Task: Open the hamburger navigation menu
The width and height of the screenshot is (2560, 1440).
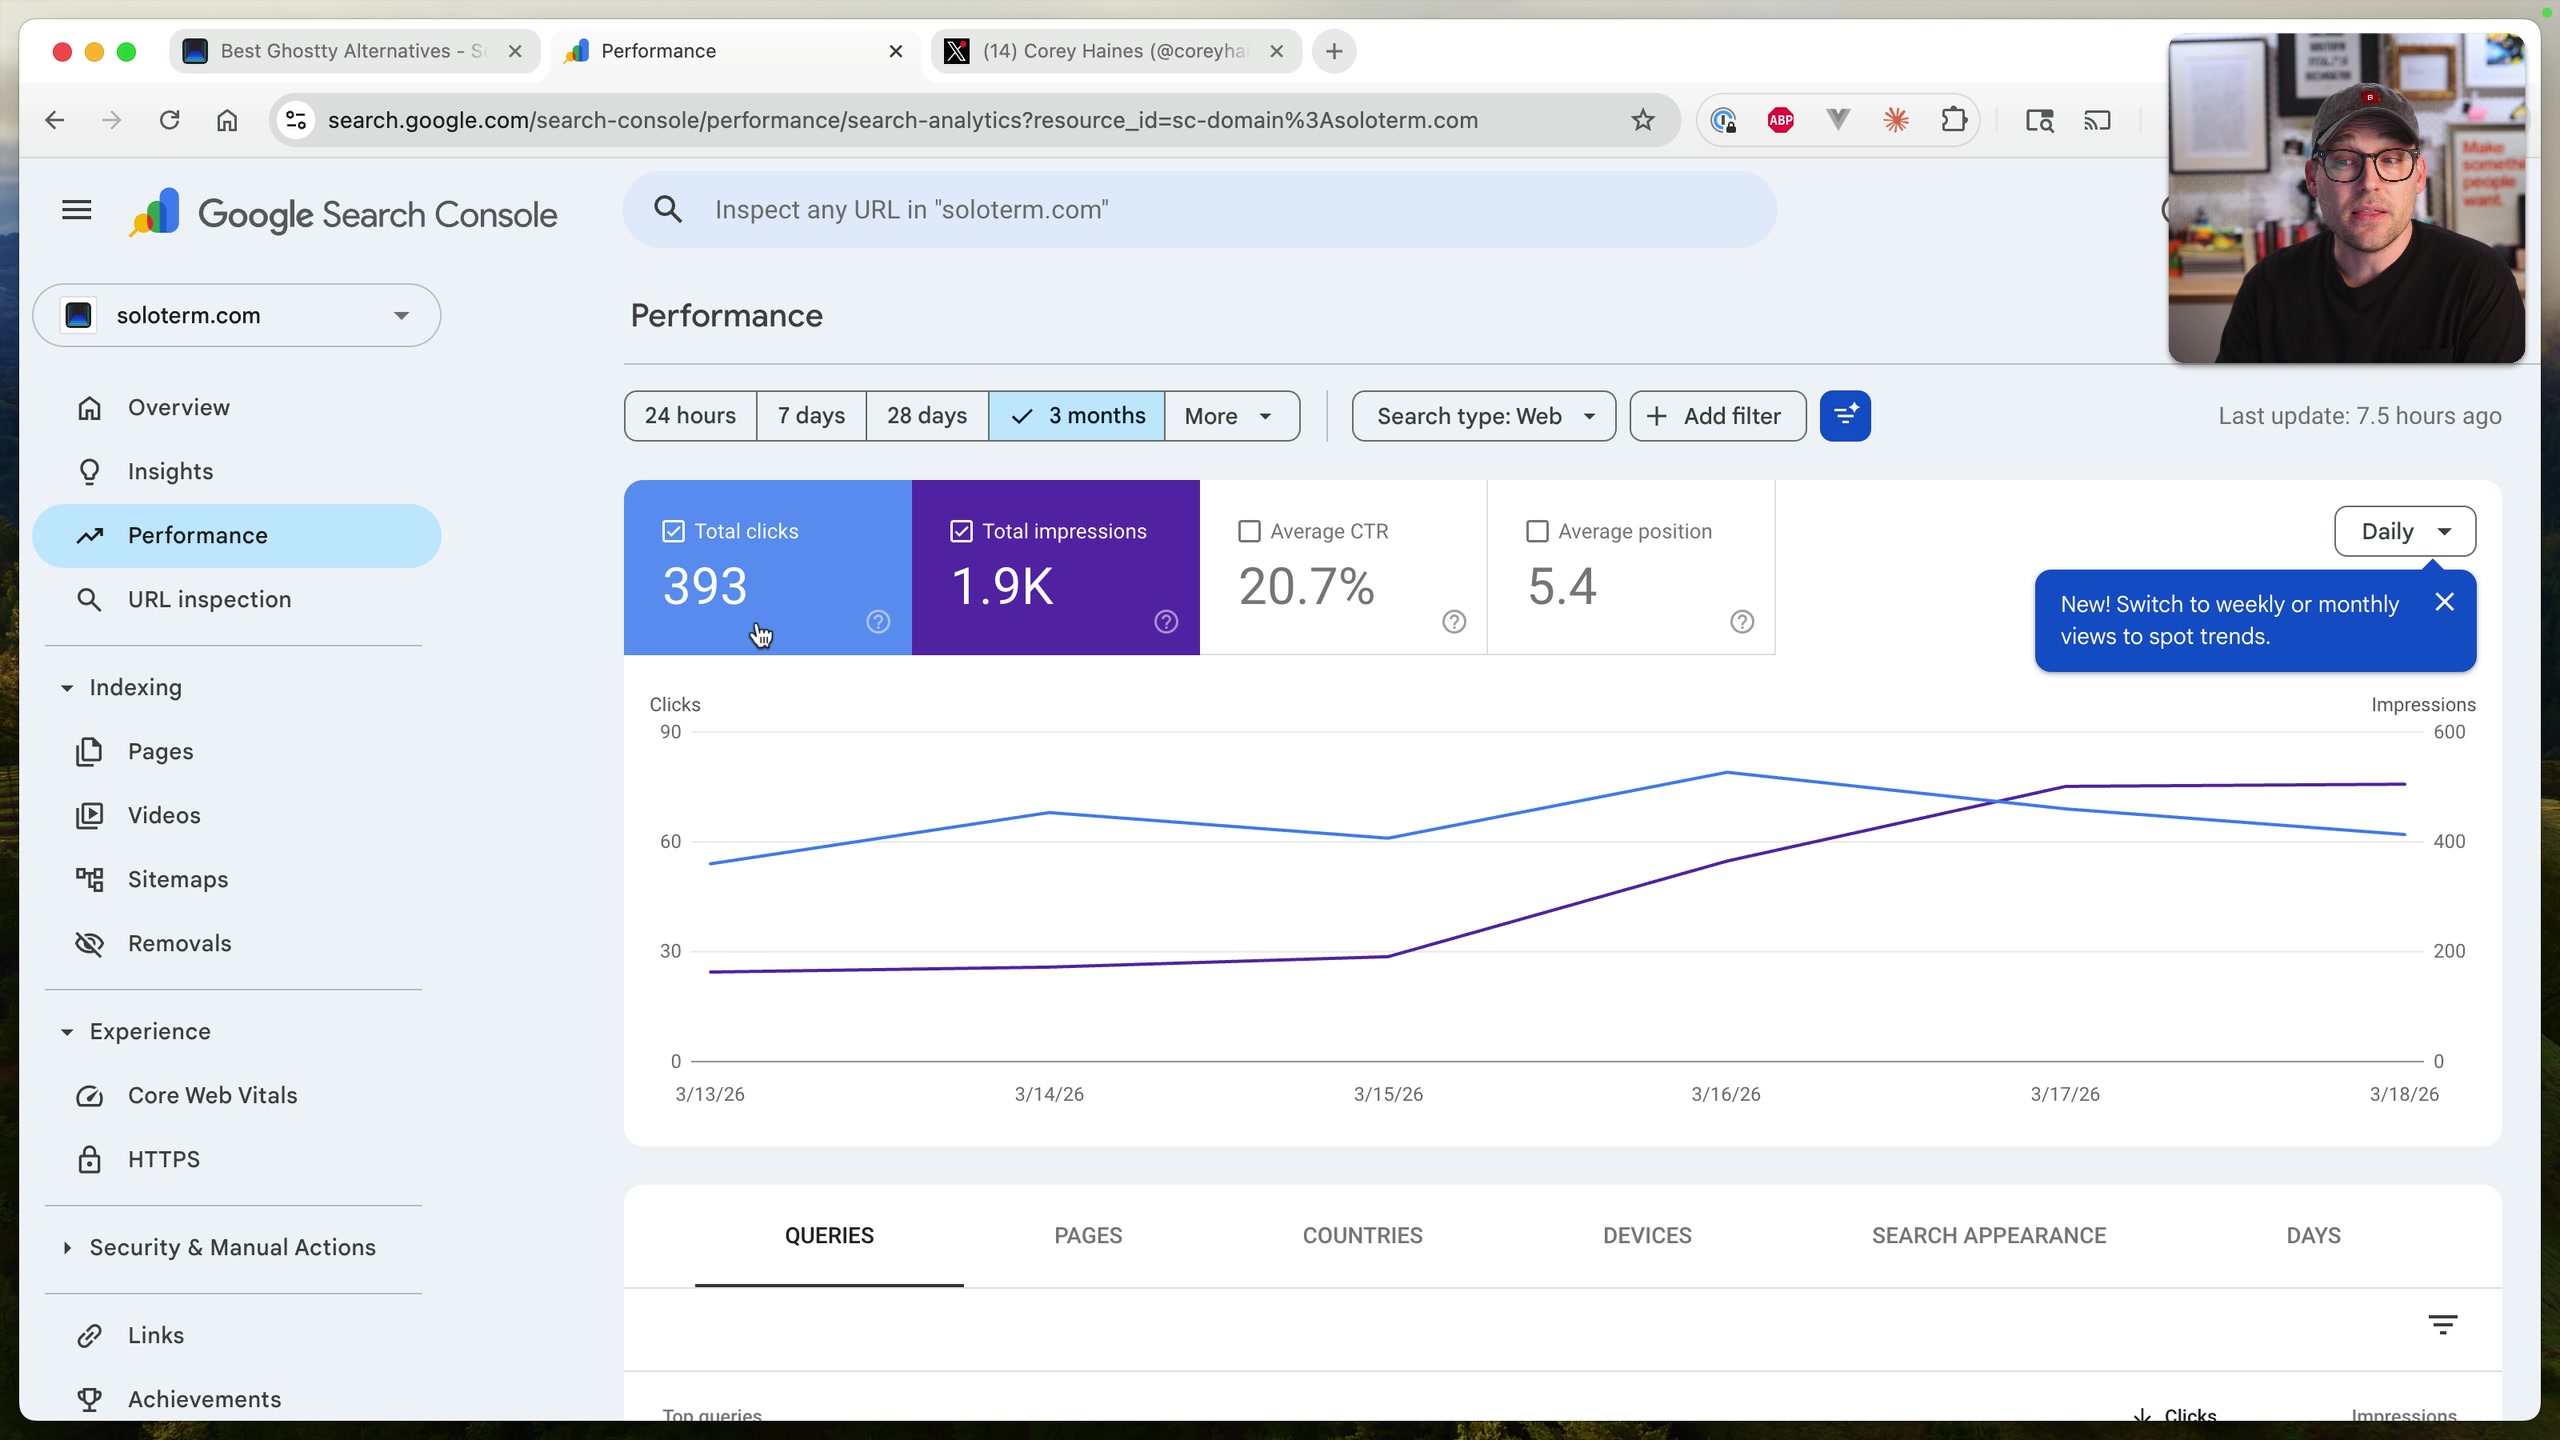Action: point(76,210)
